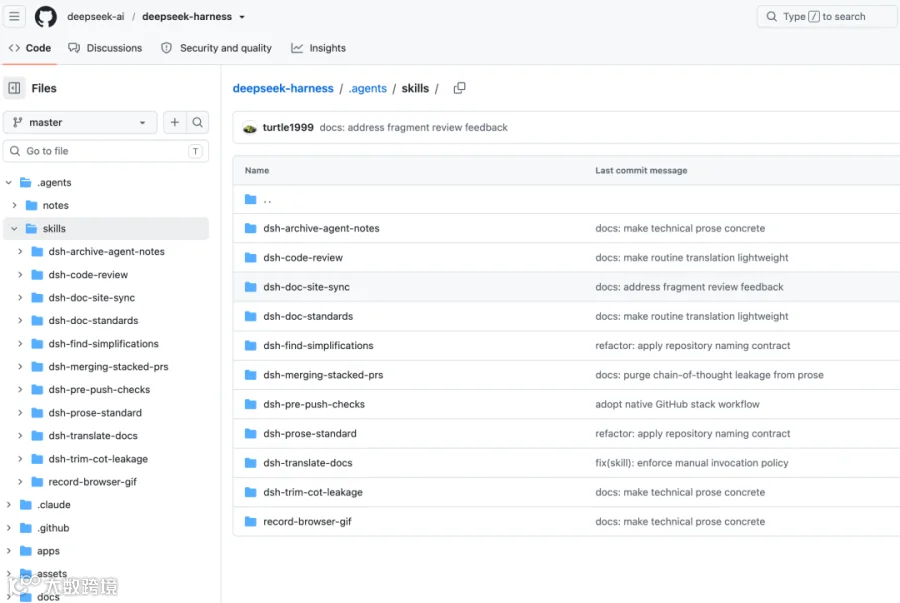This screenshot has height=603, width=900.
Task: Expand the .claude folder chevron
Action: point(9,504)
